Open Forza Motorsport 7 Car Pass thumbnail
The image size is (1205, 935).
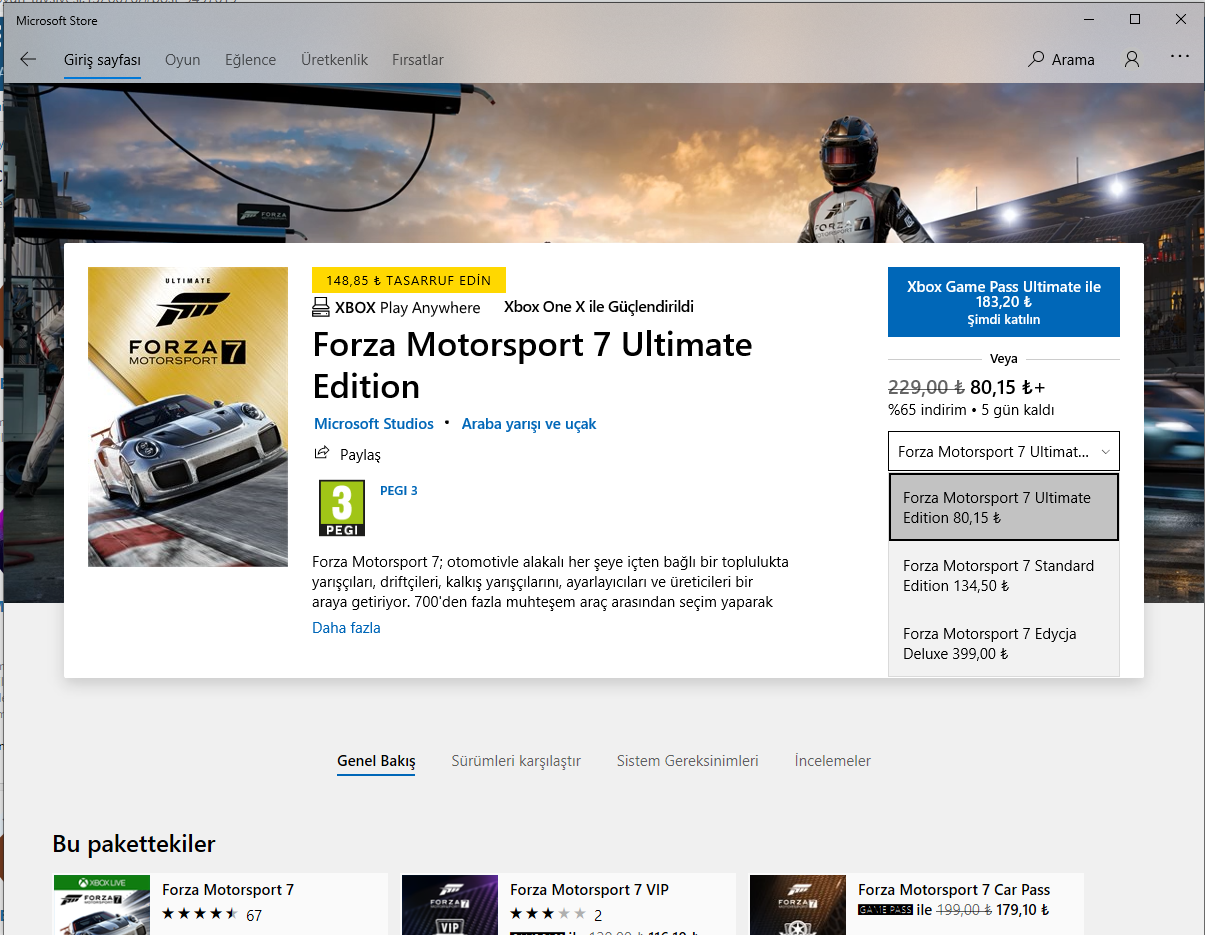coord(798,904)
